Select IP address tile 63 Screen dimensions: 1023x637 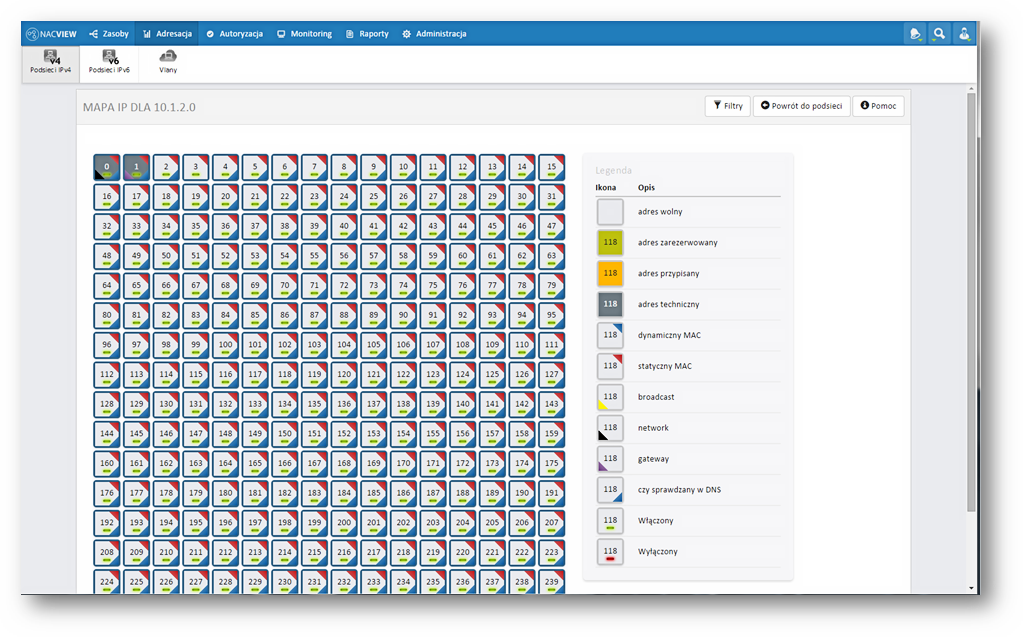click(x=552, y=256)
